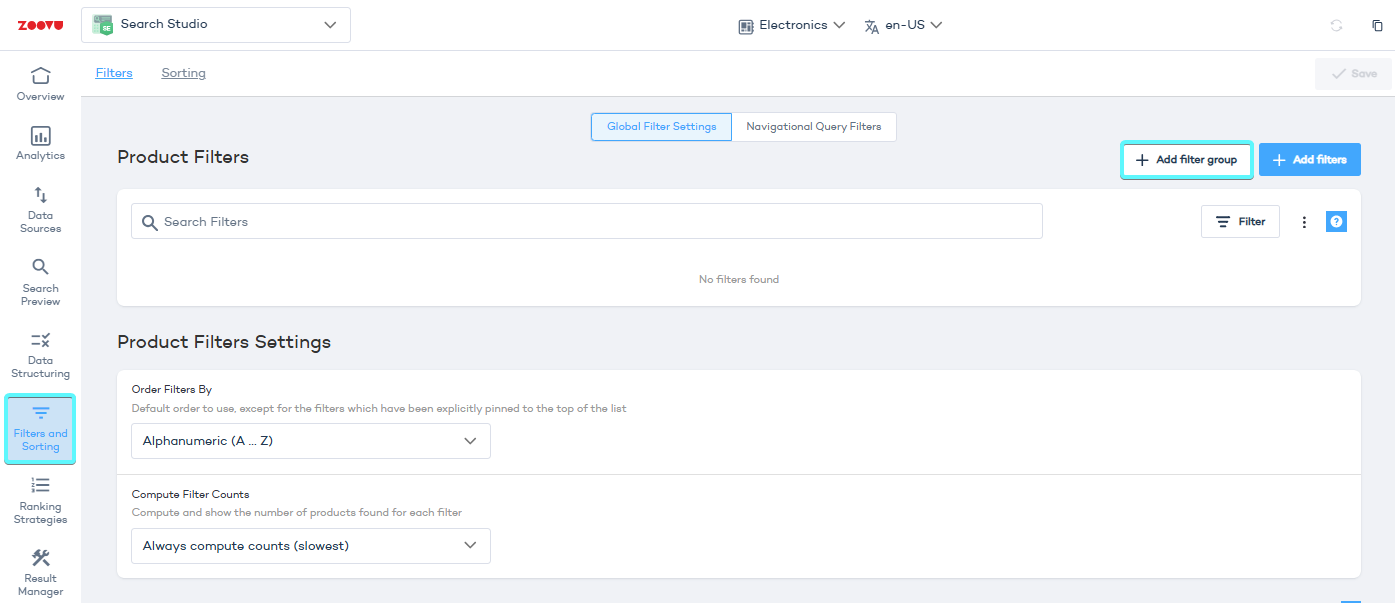Open the Electronics catalog selector
Screen dimensions: 1395x603
click(x=791, y=24)
